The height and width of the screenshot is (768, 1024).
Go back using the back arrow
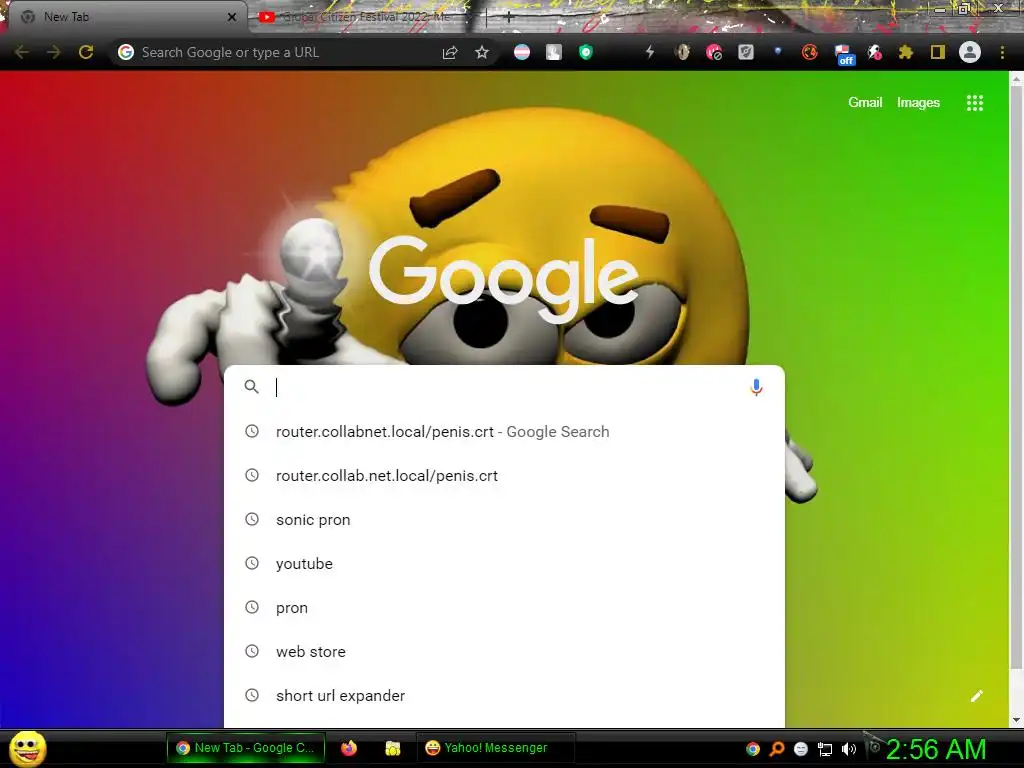coord(22,52)
